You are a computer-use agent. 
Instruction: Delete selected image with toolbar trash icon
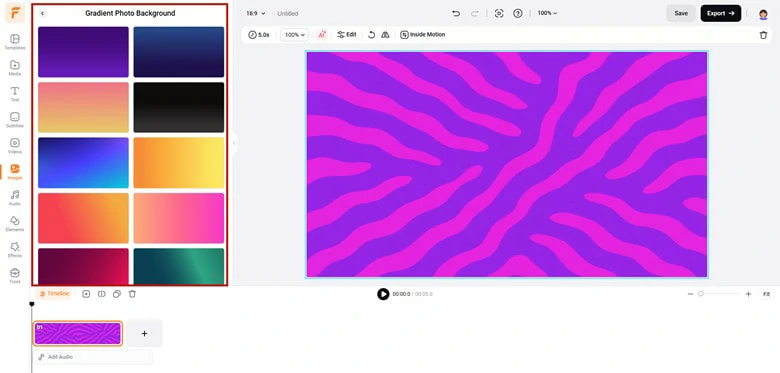(x=763, y=35)
